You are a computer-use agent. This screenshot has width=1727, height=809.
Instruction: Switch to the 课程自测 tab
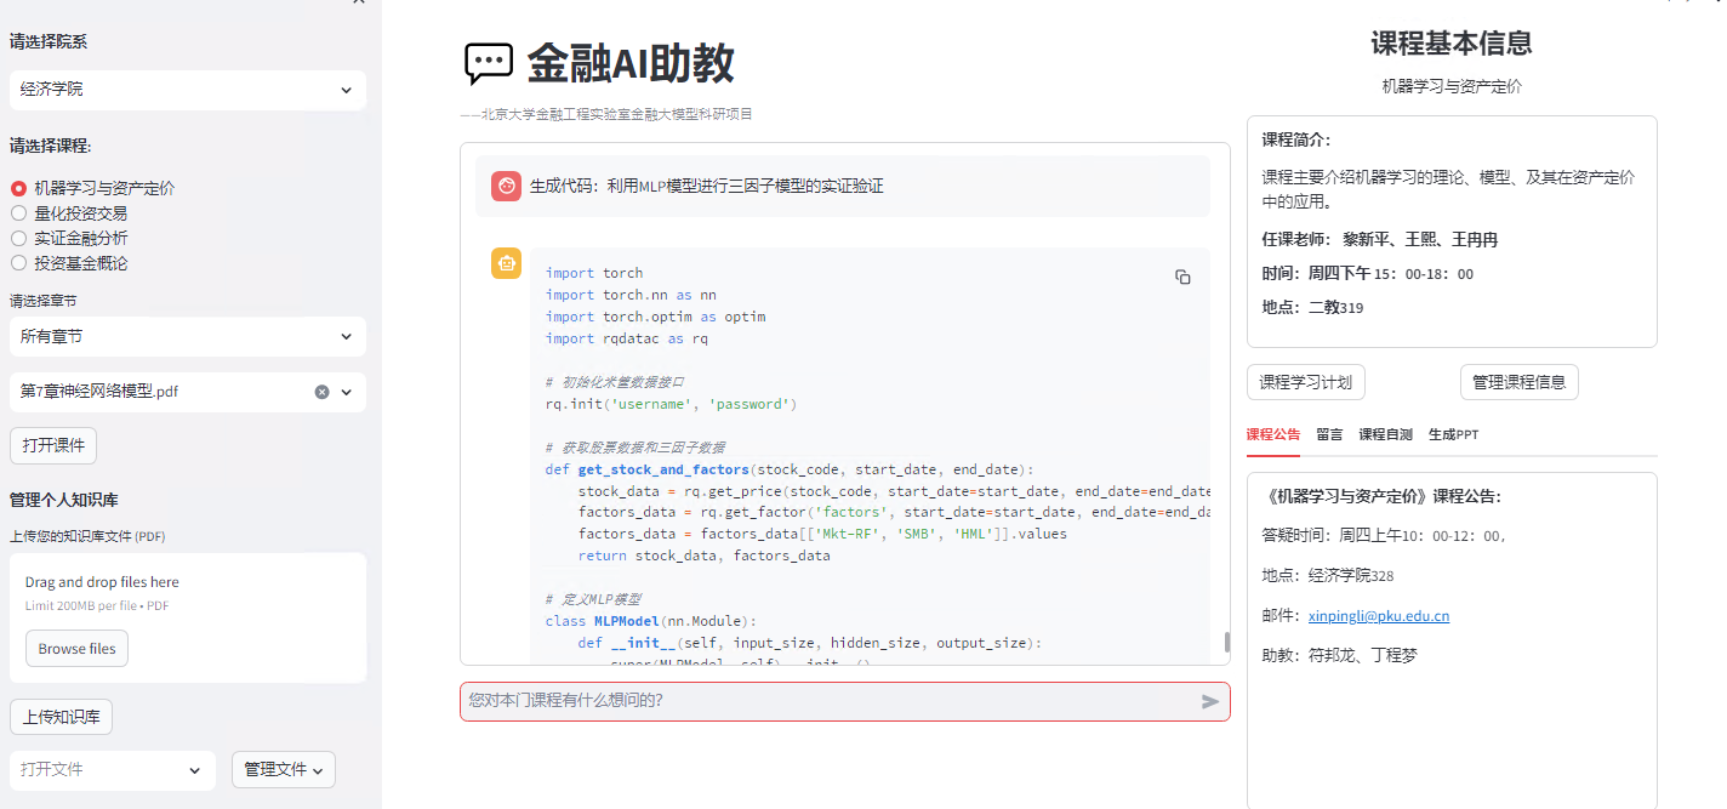pos(1385,435)
